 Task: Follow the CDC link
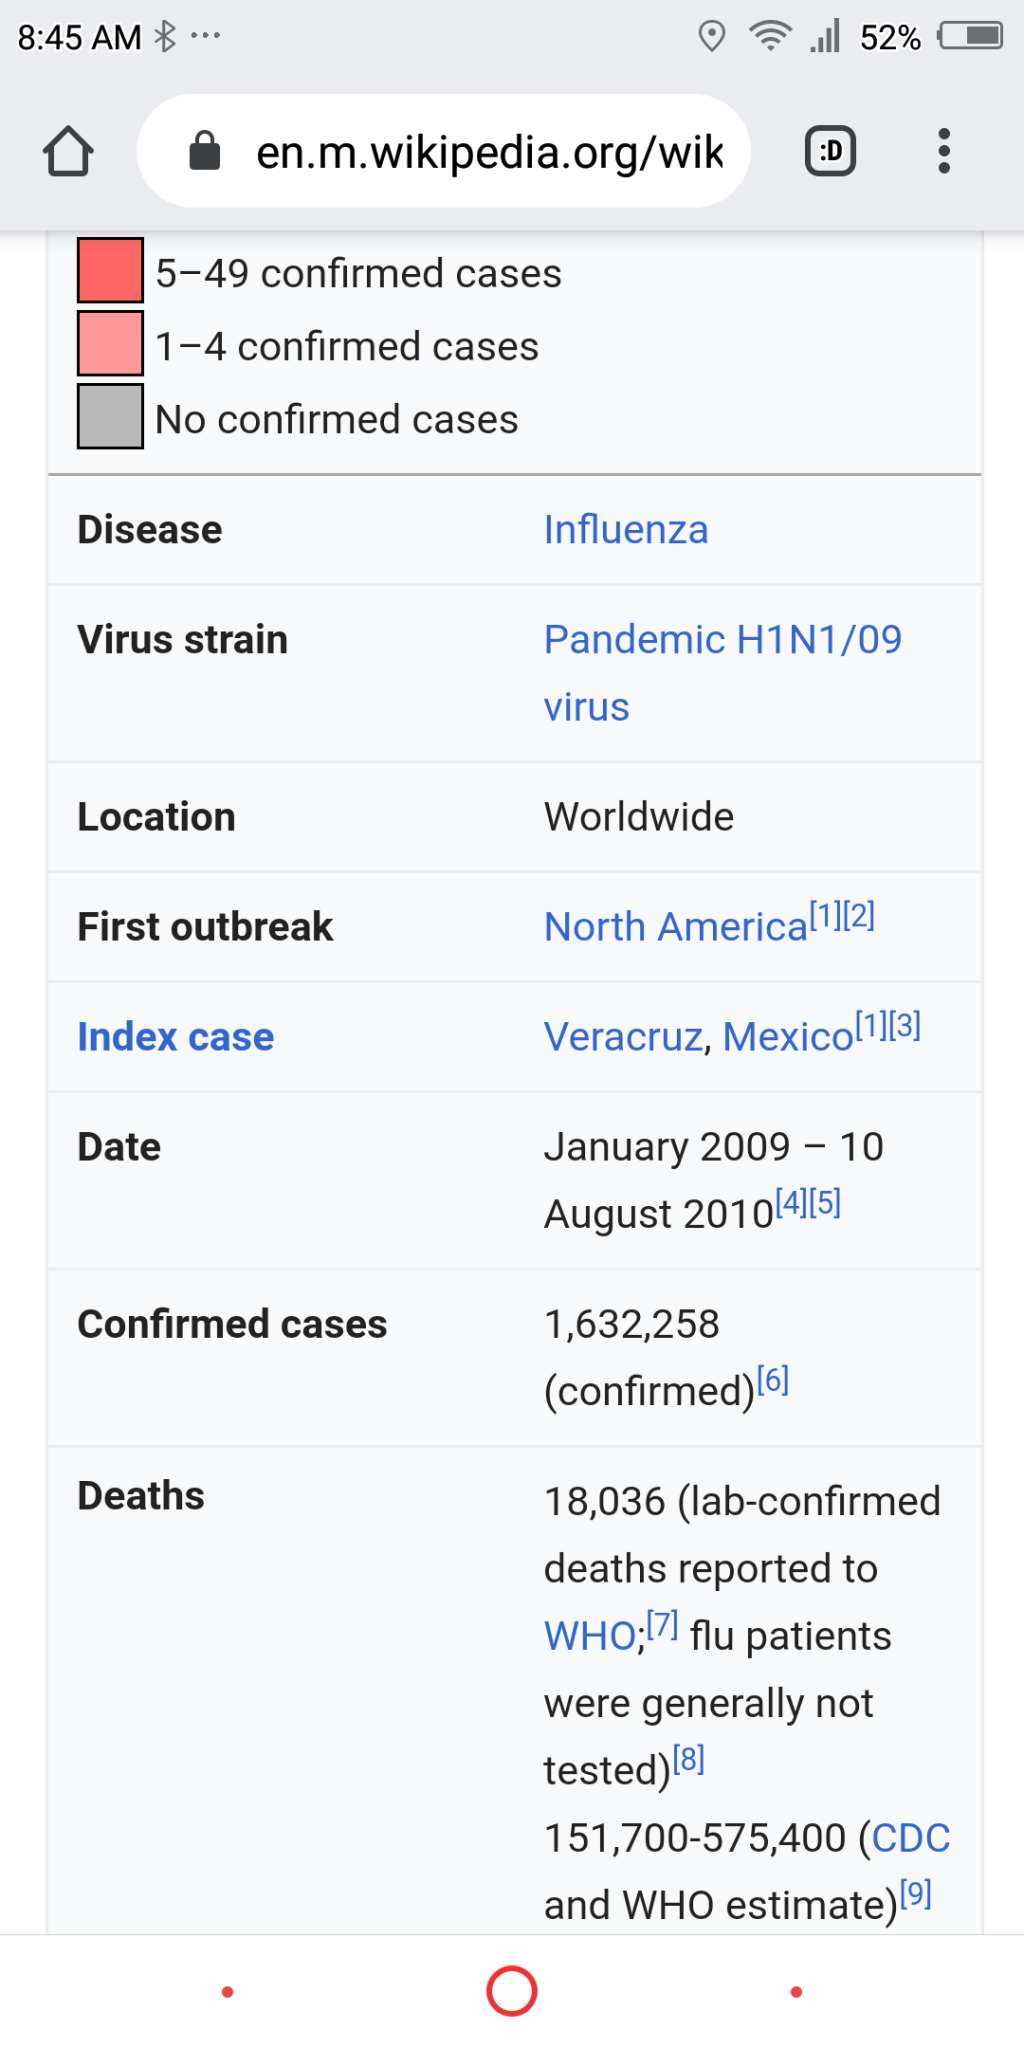click(910, 1838)
